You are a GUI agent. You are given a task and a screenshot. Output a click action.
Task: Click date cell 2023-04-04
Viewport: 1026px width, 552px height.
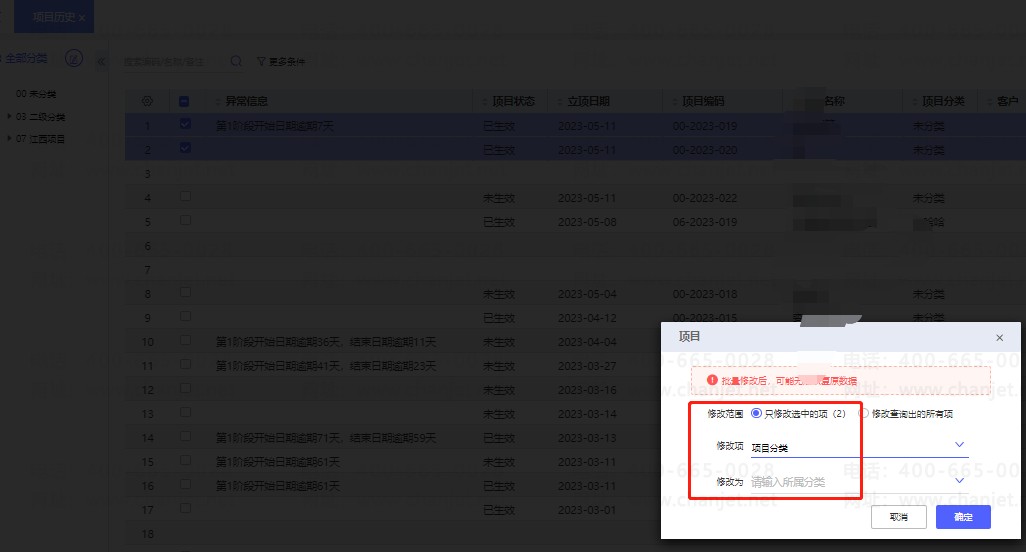[x=587, y=342]
